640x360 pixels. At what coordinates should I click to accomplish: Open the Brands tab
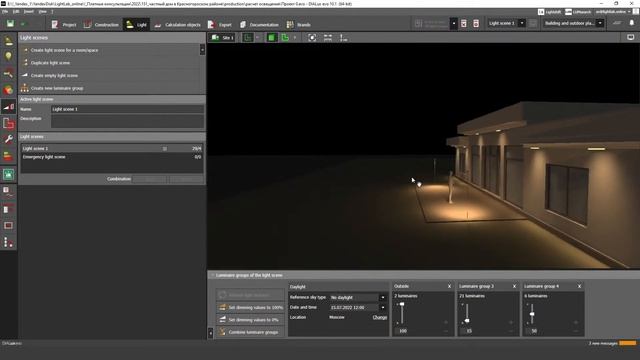pos(299,24)
